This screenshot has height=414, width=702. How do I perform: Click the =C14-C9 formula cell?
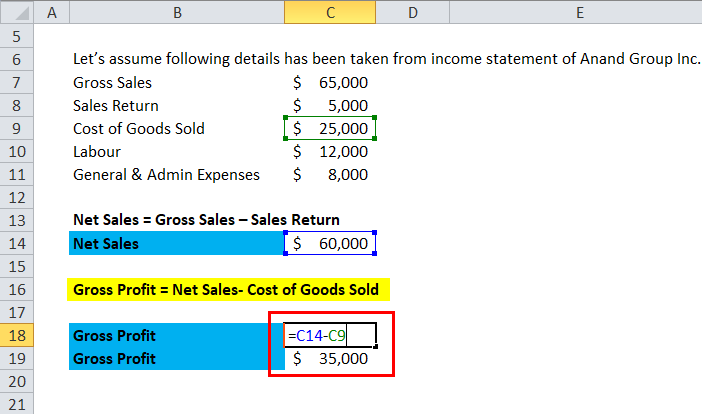pos(330,335)
